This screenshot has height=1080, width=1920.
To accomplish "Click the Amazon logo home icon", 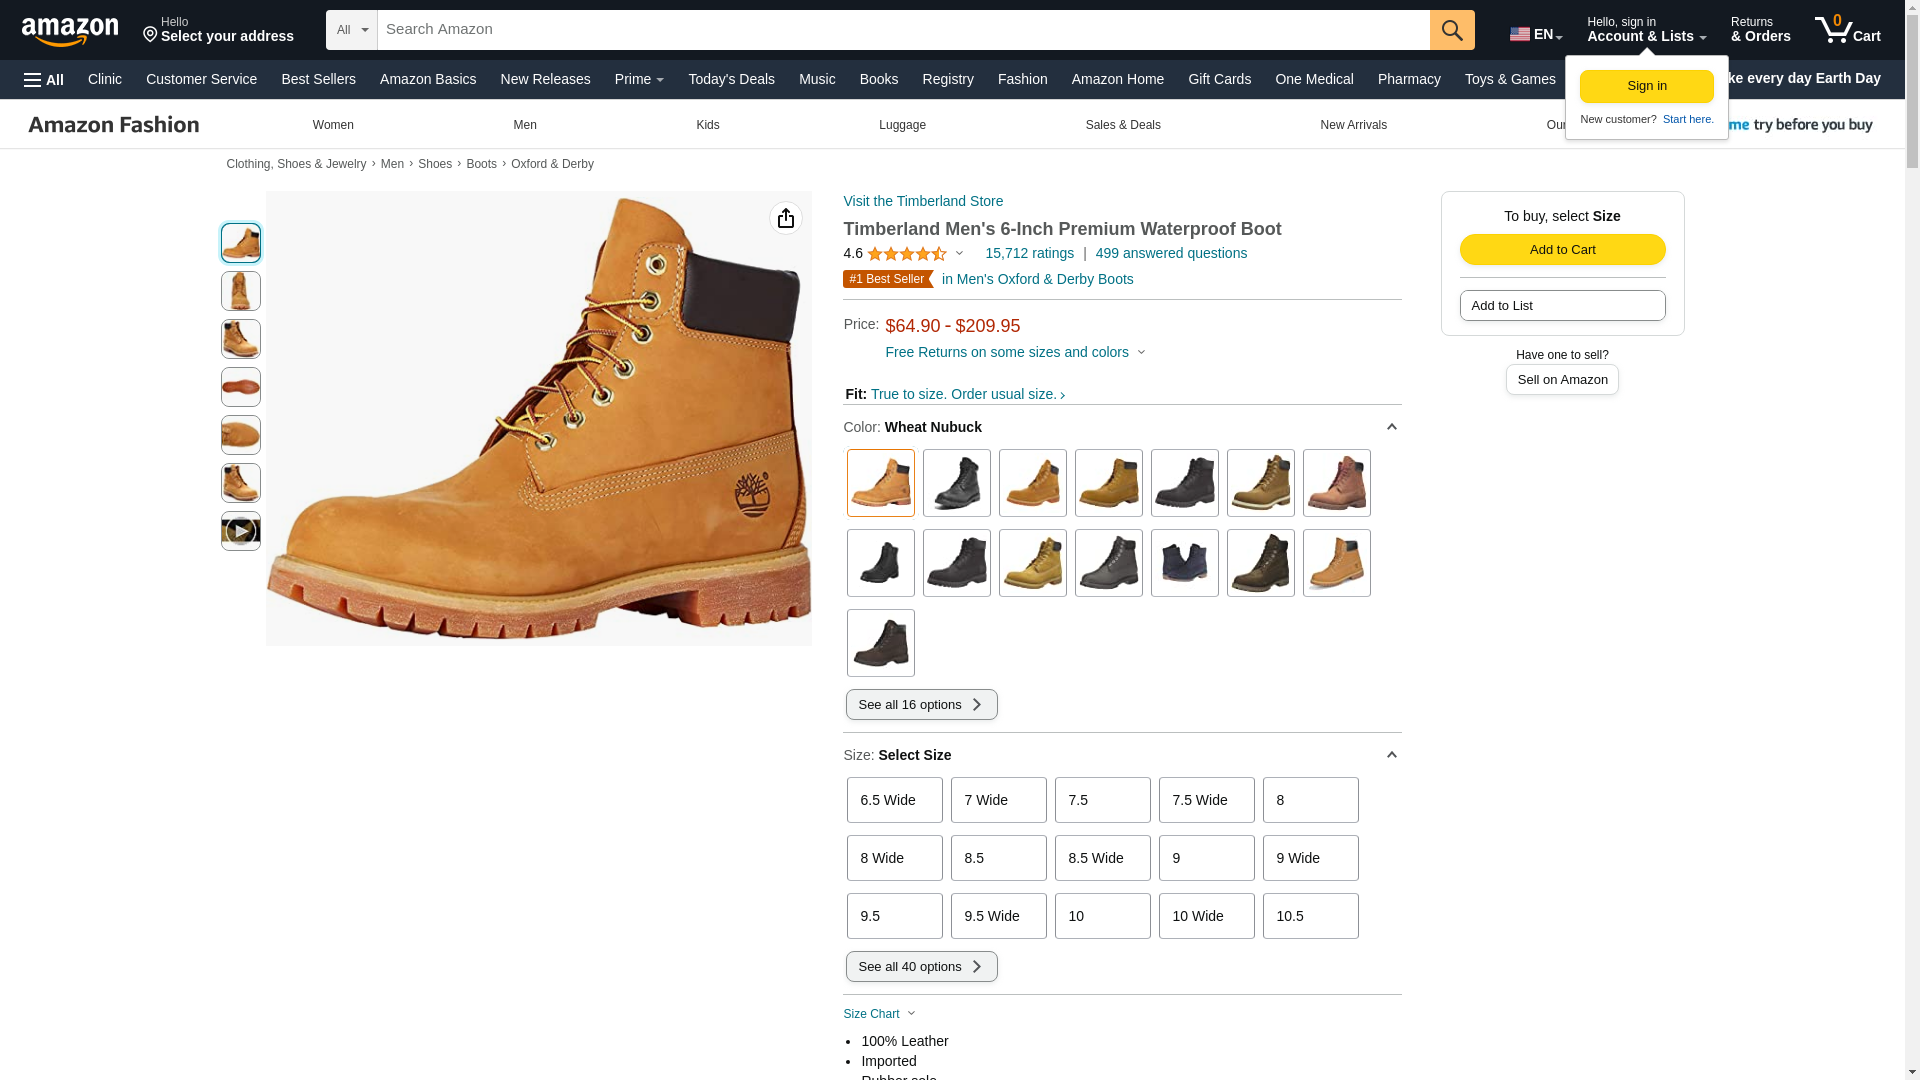I will pyautogui.click(x=70, y=31).
